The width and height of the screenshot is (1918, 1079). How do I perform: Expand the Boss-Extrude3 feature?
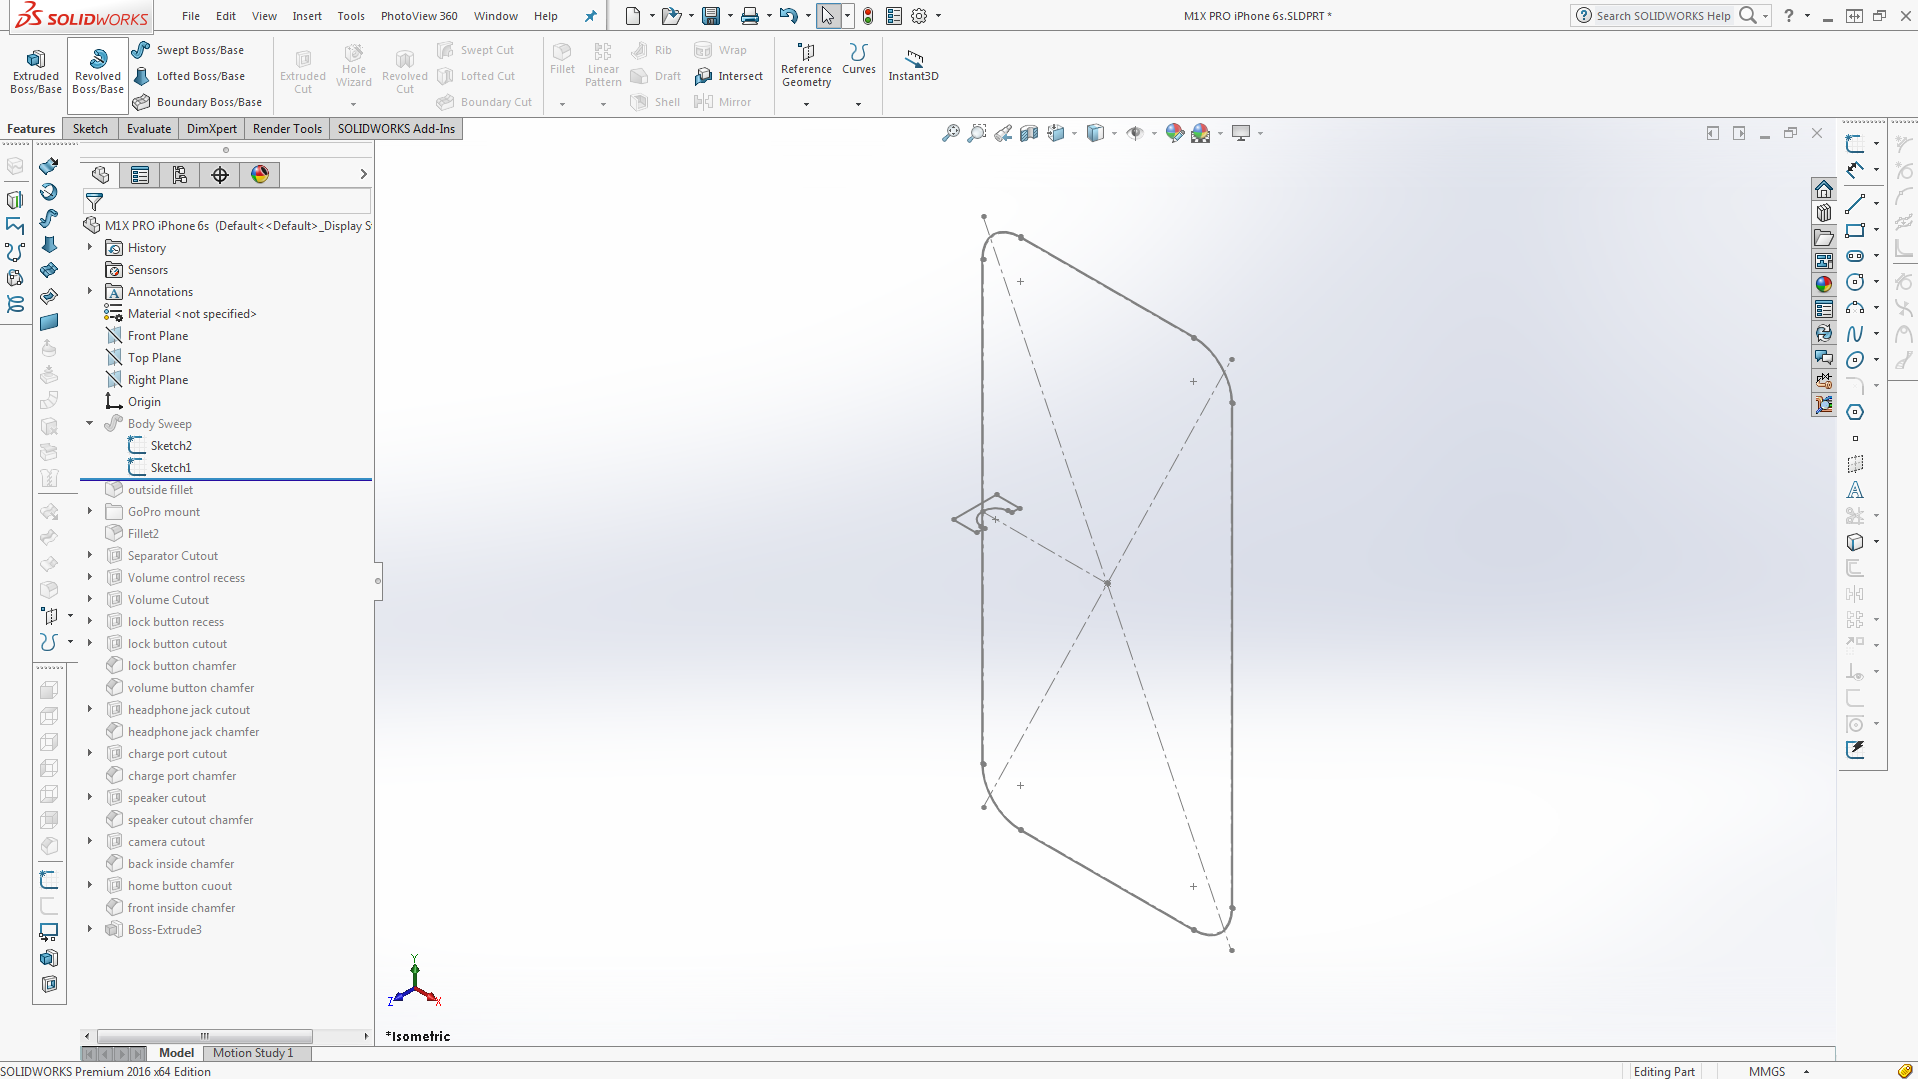[90, 929]
